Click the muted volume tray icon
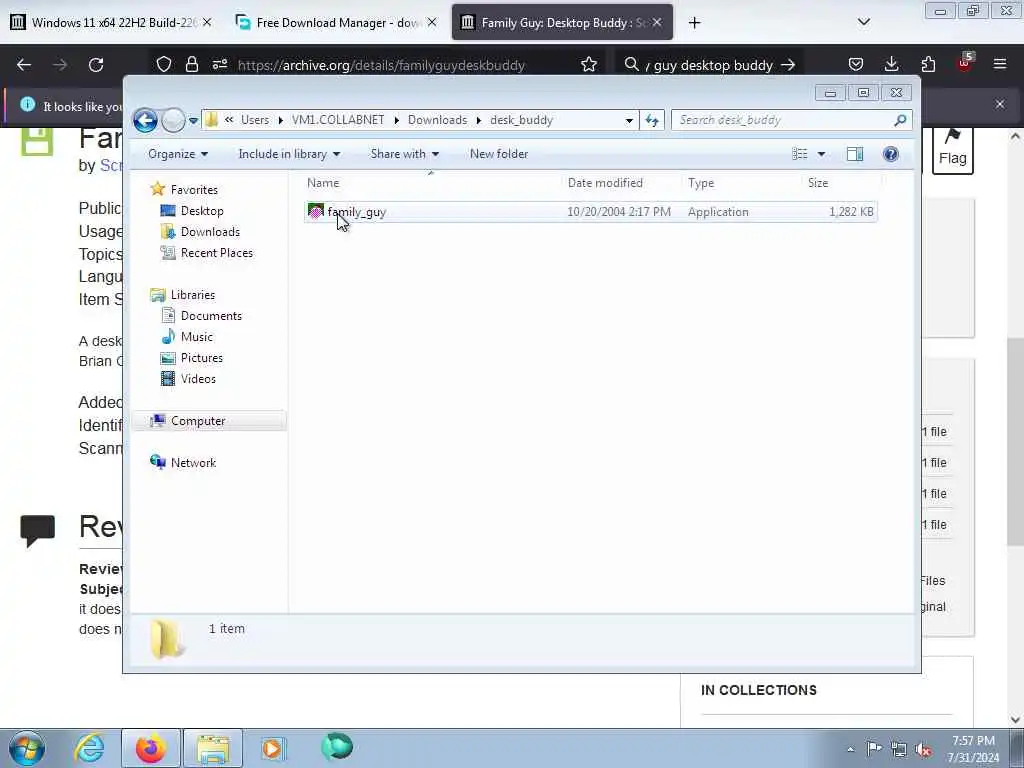Viewport: 1024px width, 768px height. 923,750
